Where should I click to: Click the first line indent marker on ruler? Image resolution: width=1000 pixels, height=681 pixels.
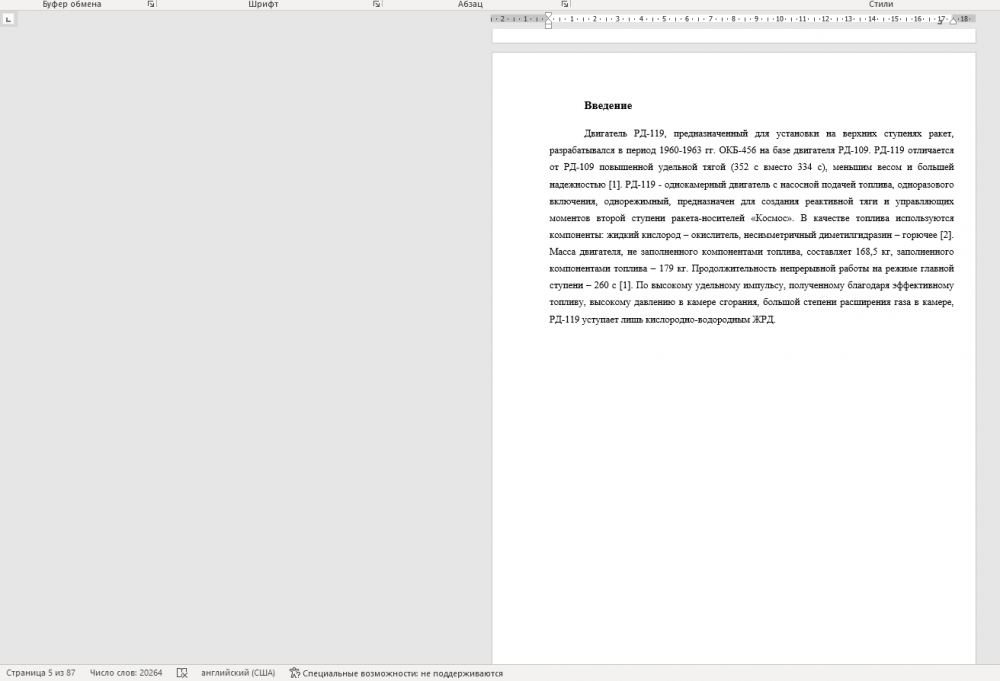point(548,16)
